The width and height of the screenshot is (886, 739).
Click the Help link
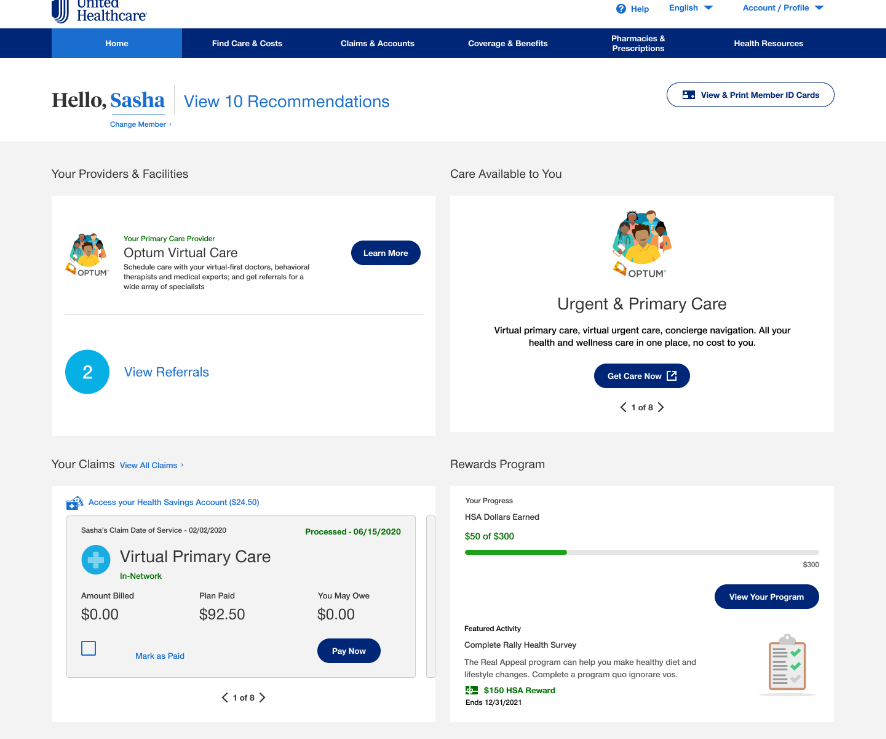click(640, 9)
